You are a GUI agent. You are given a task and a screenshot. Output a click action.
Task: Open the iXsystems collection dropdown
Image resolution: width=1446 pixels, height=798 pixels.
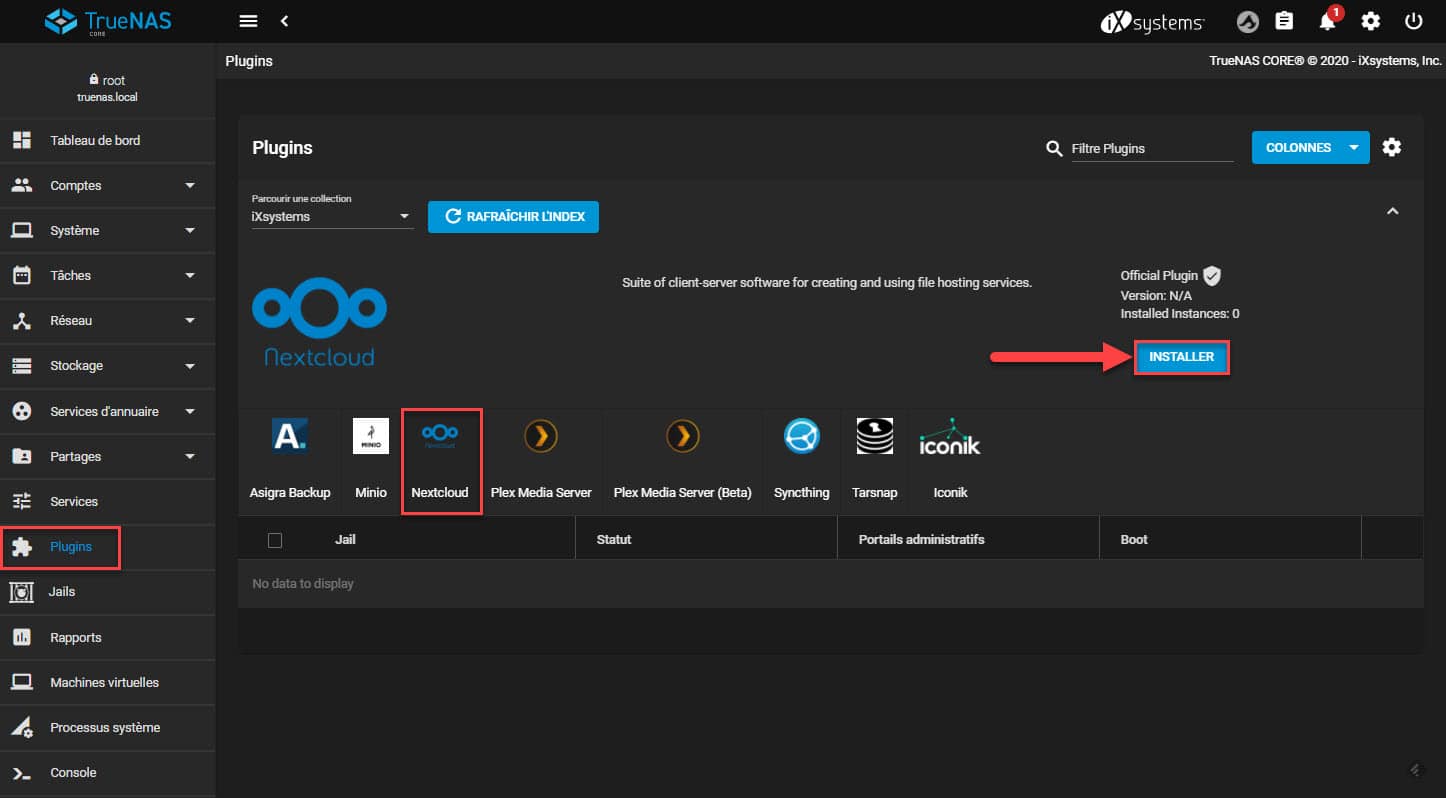[332, 216]
